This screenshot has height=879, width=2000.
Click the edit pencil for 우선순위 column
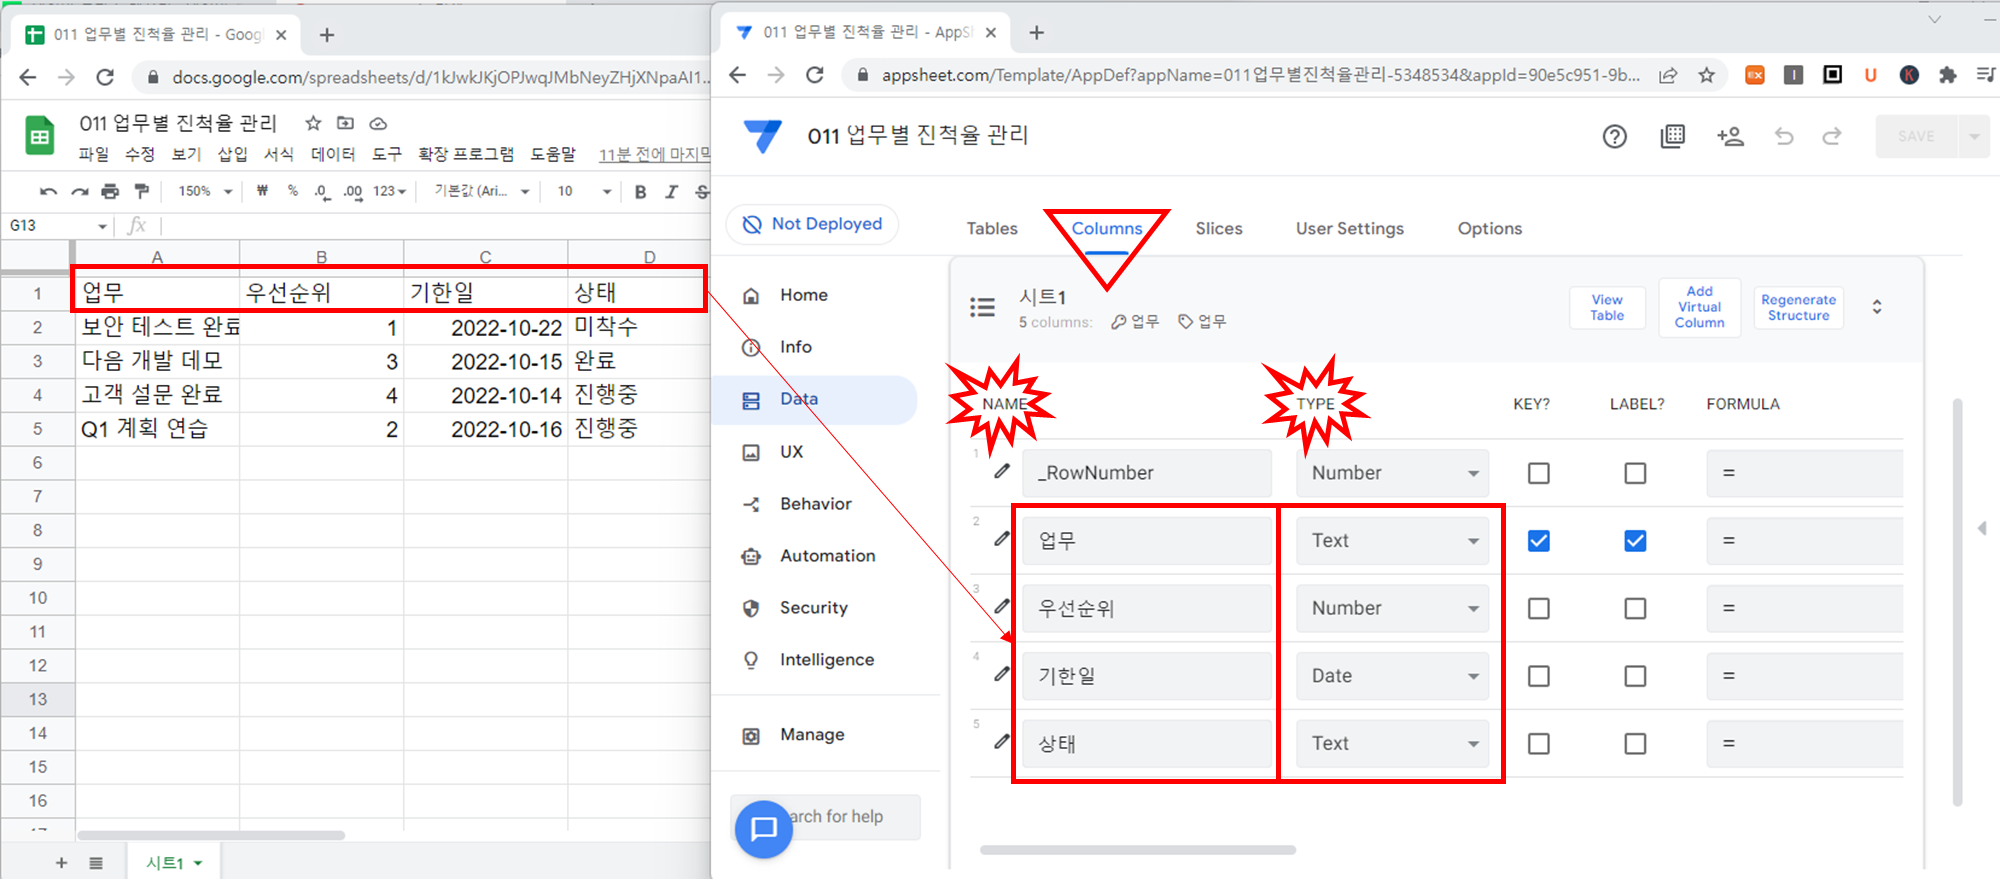1002,606
